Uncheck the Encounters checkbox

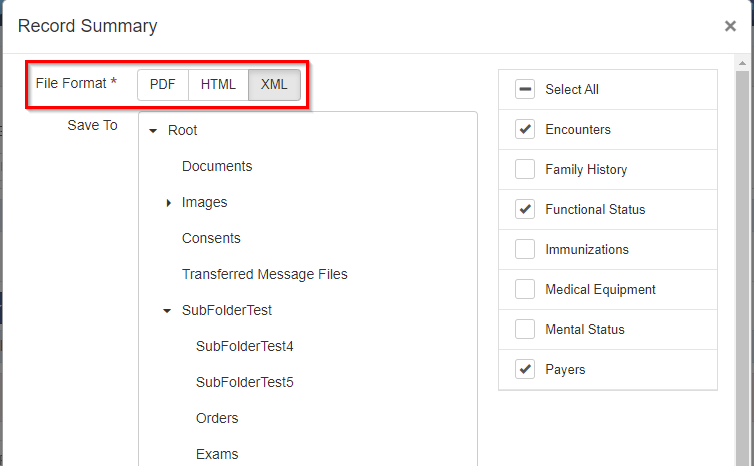pos(525,129)
